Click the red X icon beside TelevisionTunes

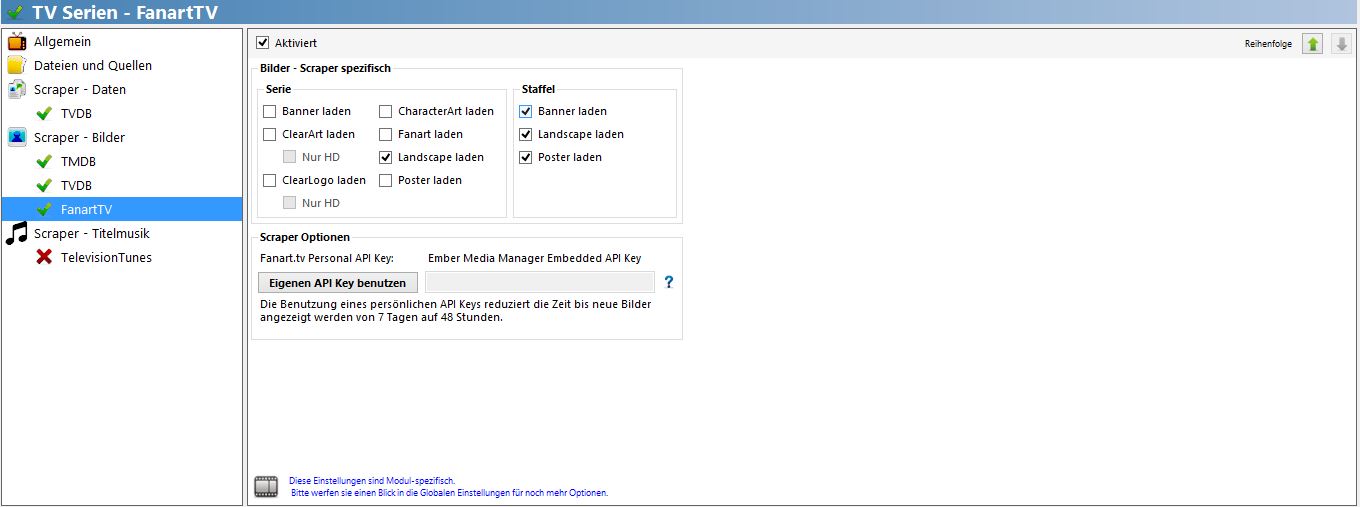pyautogui.click(x=44, y=258)
